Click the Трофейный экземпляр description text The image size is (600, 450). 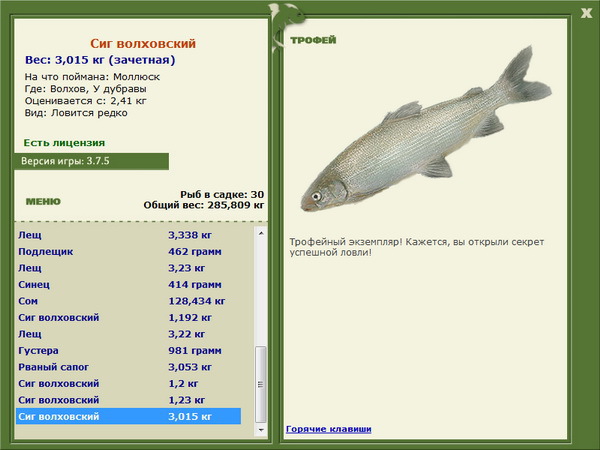pyautogui.click(x=417, y=247)
